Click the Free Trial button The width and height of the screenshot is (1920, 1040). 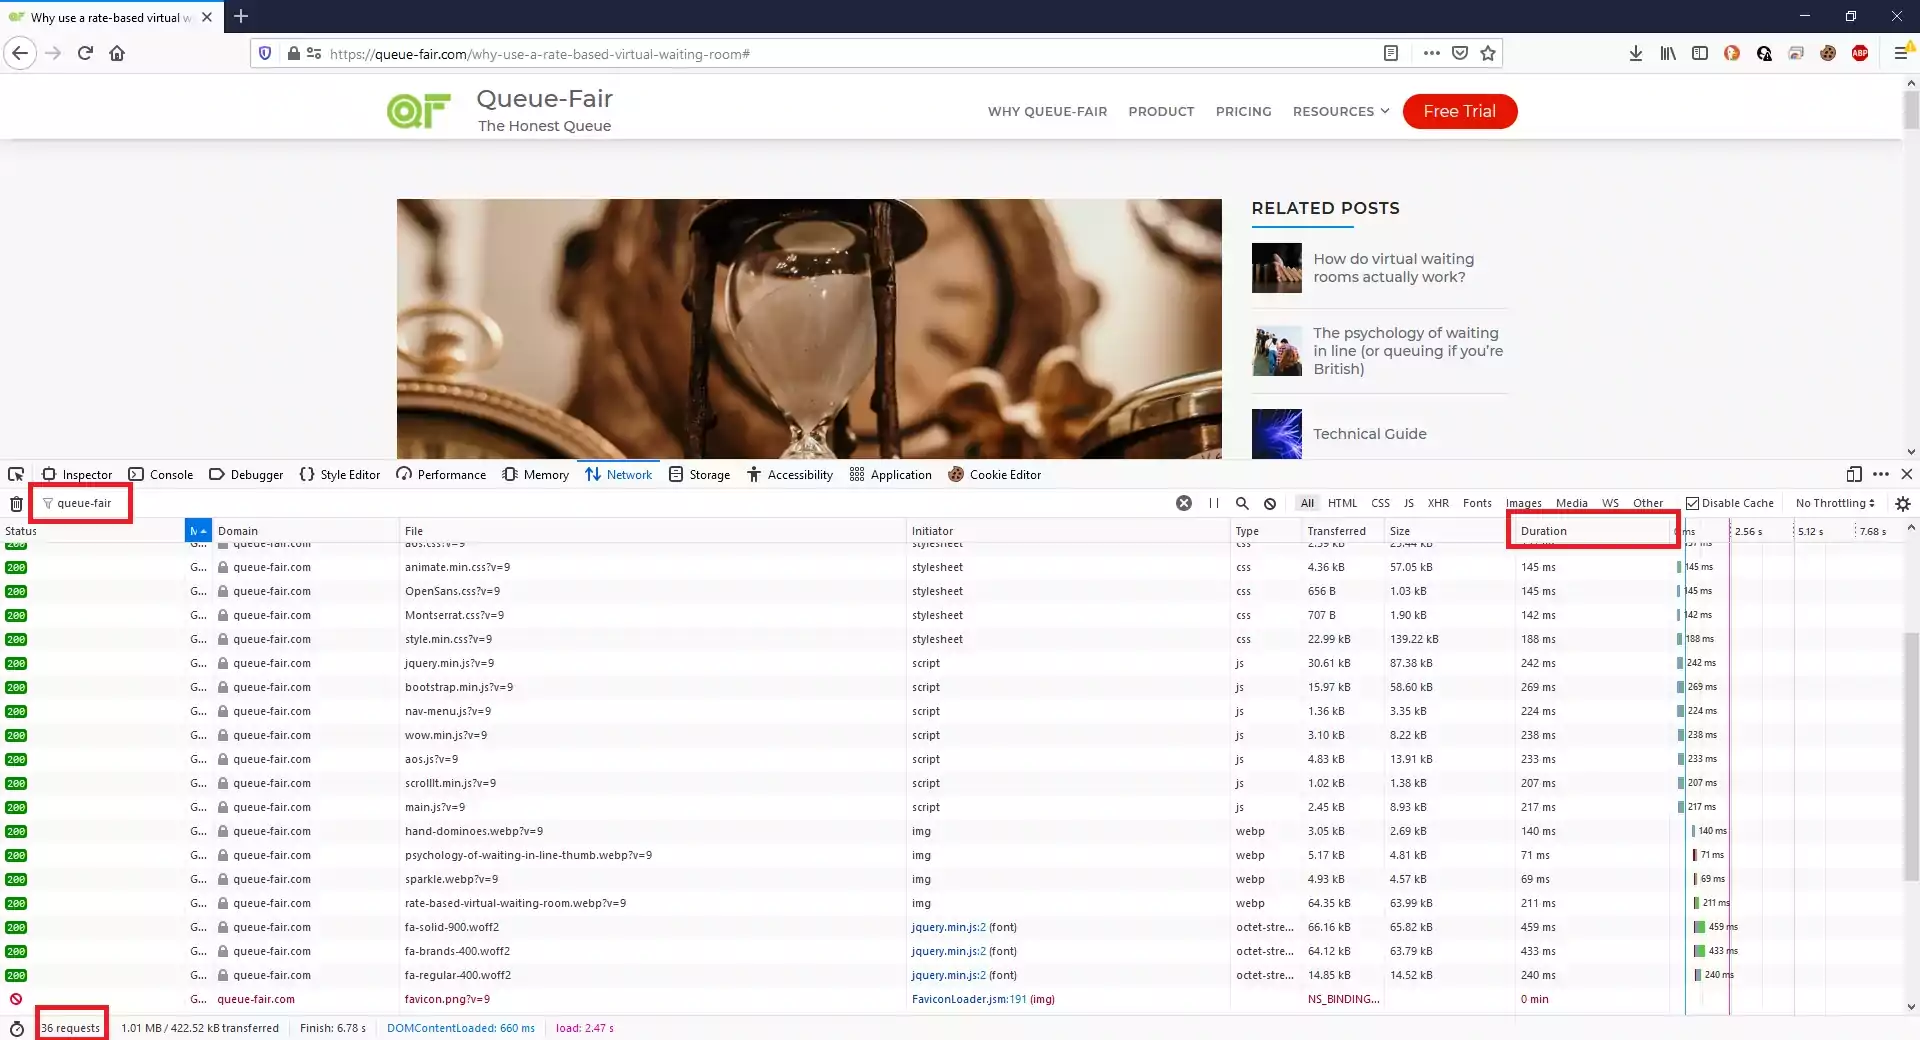(x=1459, y=111)
